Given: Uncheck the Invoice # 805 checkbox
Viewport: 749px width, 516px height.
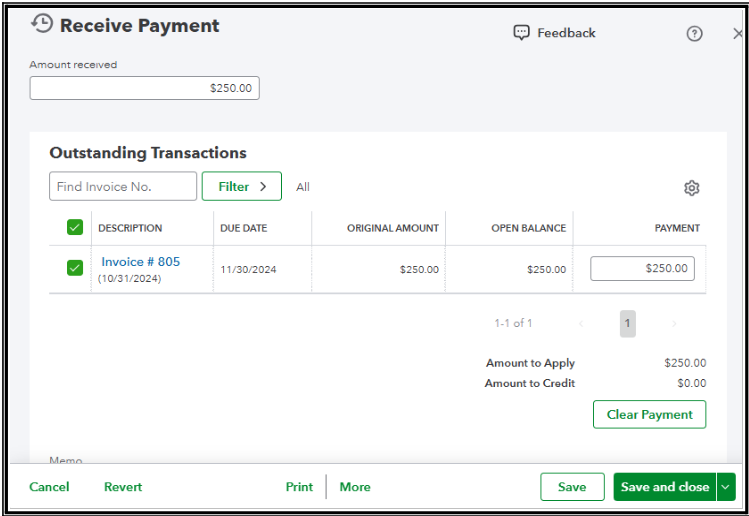Looking at the screenshot, I should 75,268.
